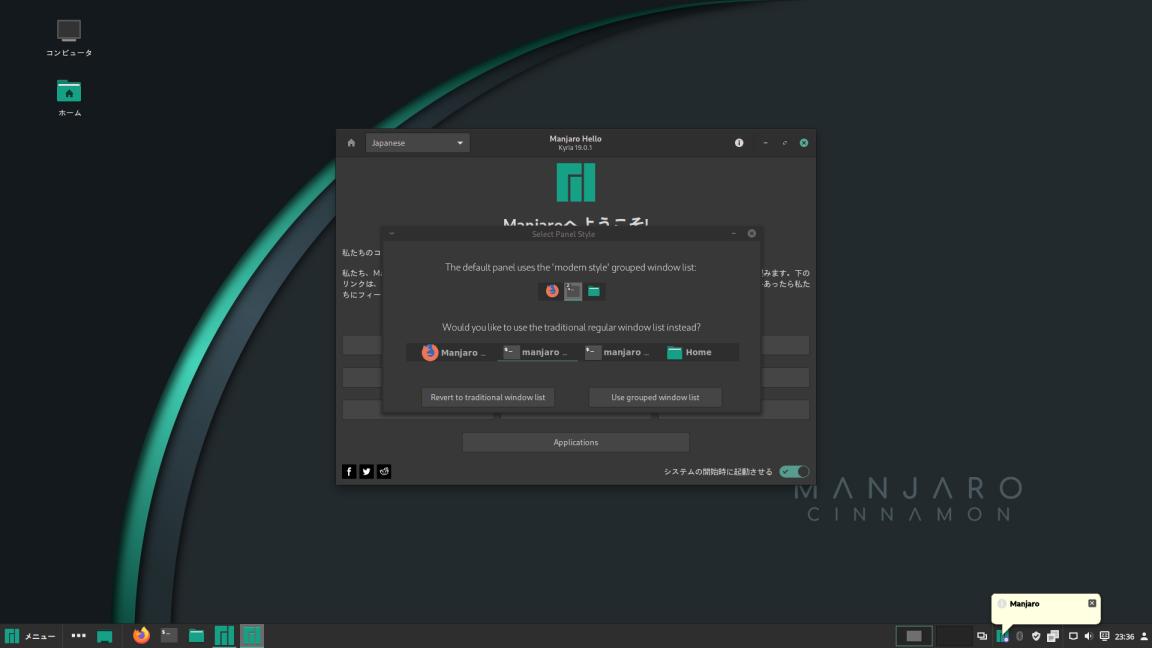Open the Reddit icon in Manjaro Hello
This screenshot has width=1152, height=648.
pos(384,471)
